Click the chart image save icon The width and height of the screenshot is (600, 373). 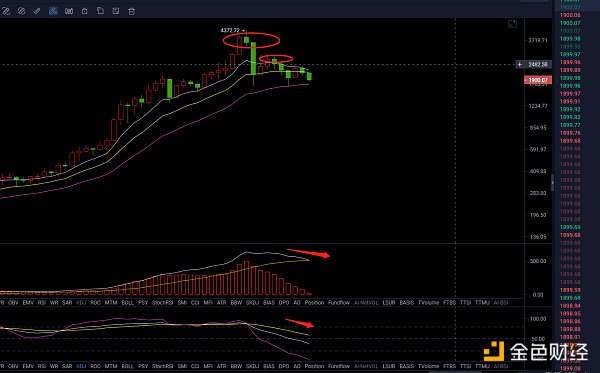116,11
